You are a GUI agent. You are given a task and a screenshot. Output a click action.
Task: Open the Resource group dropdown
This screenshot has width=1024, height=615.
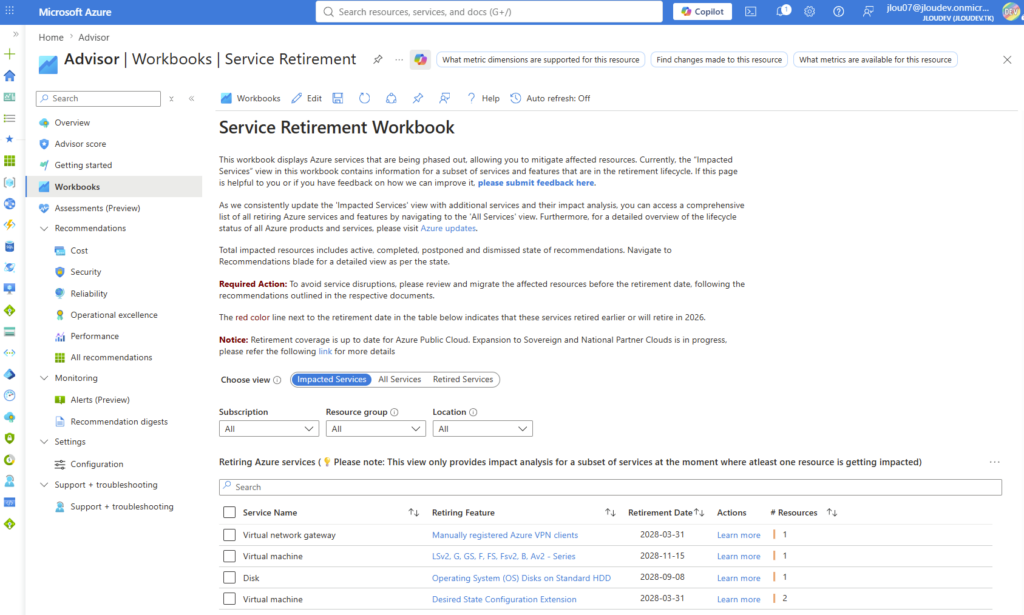376,429
